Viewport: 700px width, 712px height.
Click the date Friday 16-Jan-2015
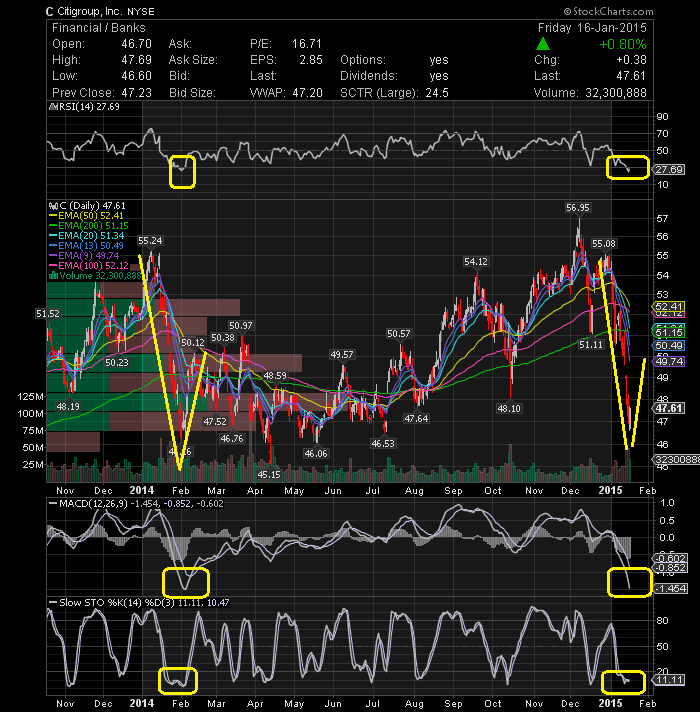pos(592,28)
